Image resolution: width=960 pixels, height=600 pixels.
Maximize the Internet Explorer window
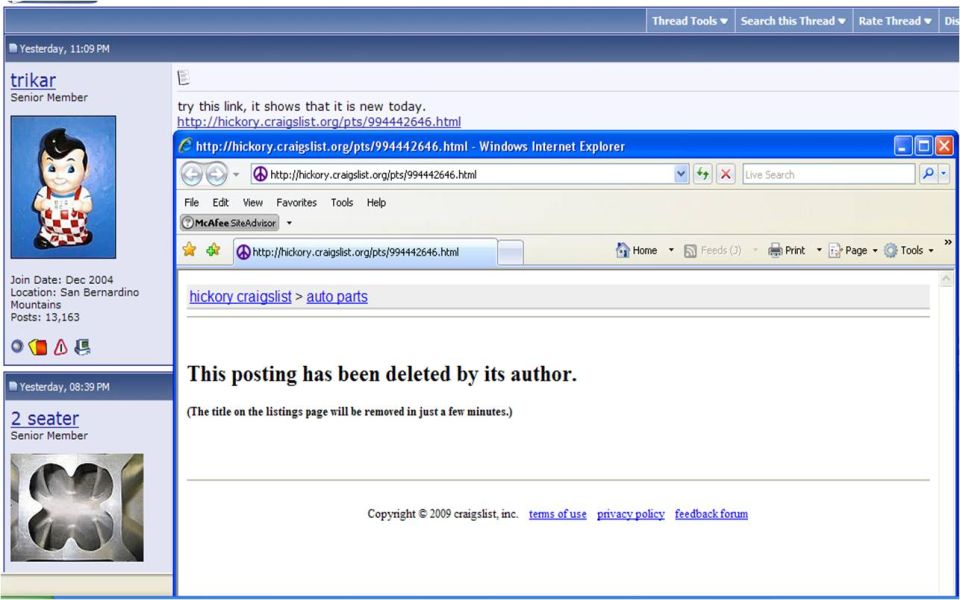pos(923,146)
